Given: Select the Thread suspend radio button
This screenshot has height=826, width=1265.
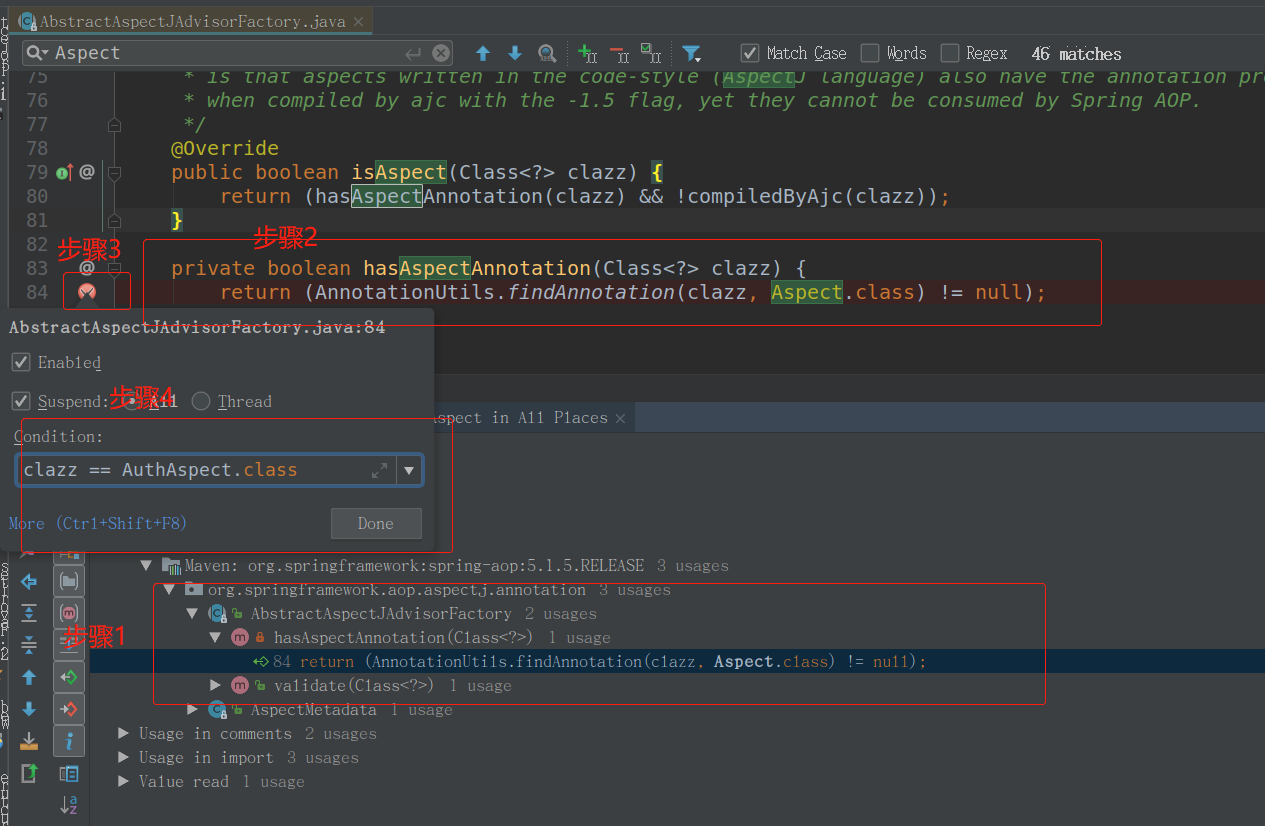Looking at the screenshot, I should point(201,401).
